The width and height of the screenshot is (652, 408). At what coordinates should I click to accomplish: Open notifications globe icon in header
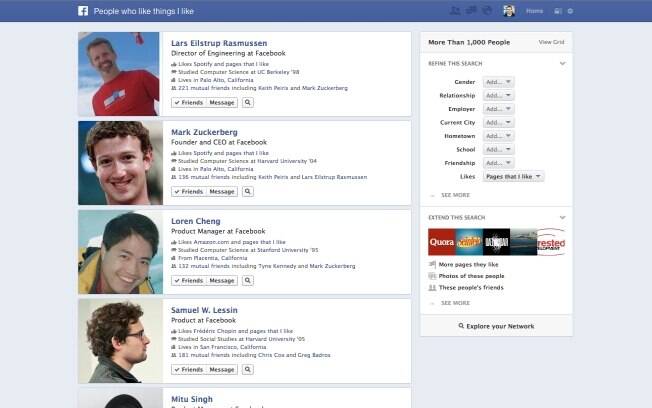click(487, 10)
